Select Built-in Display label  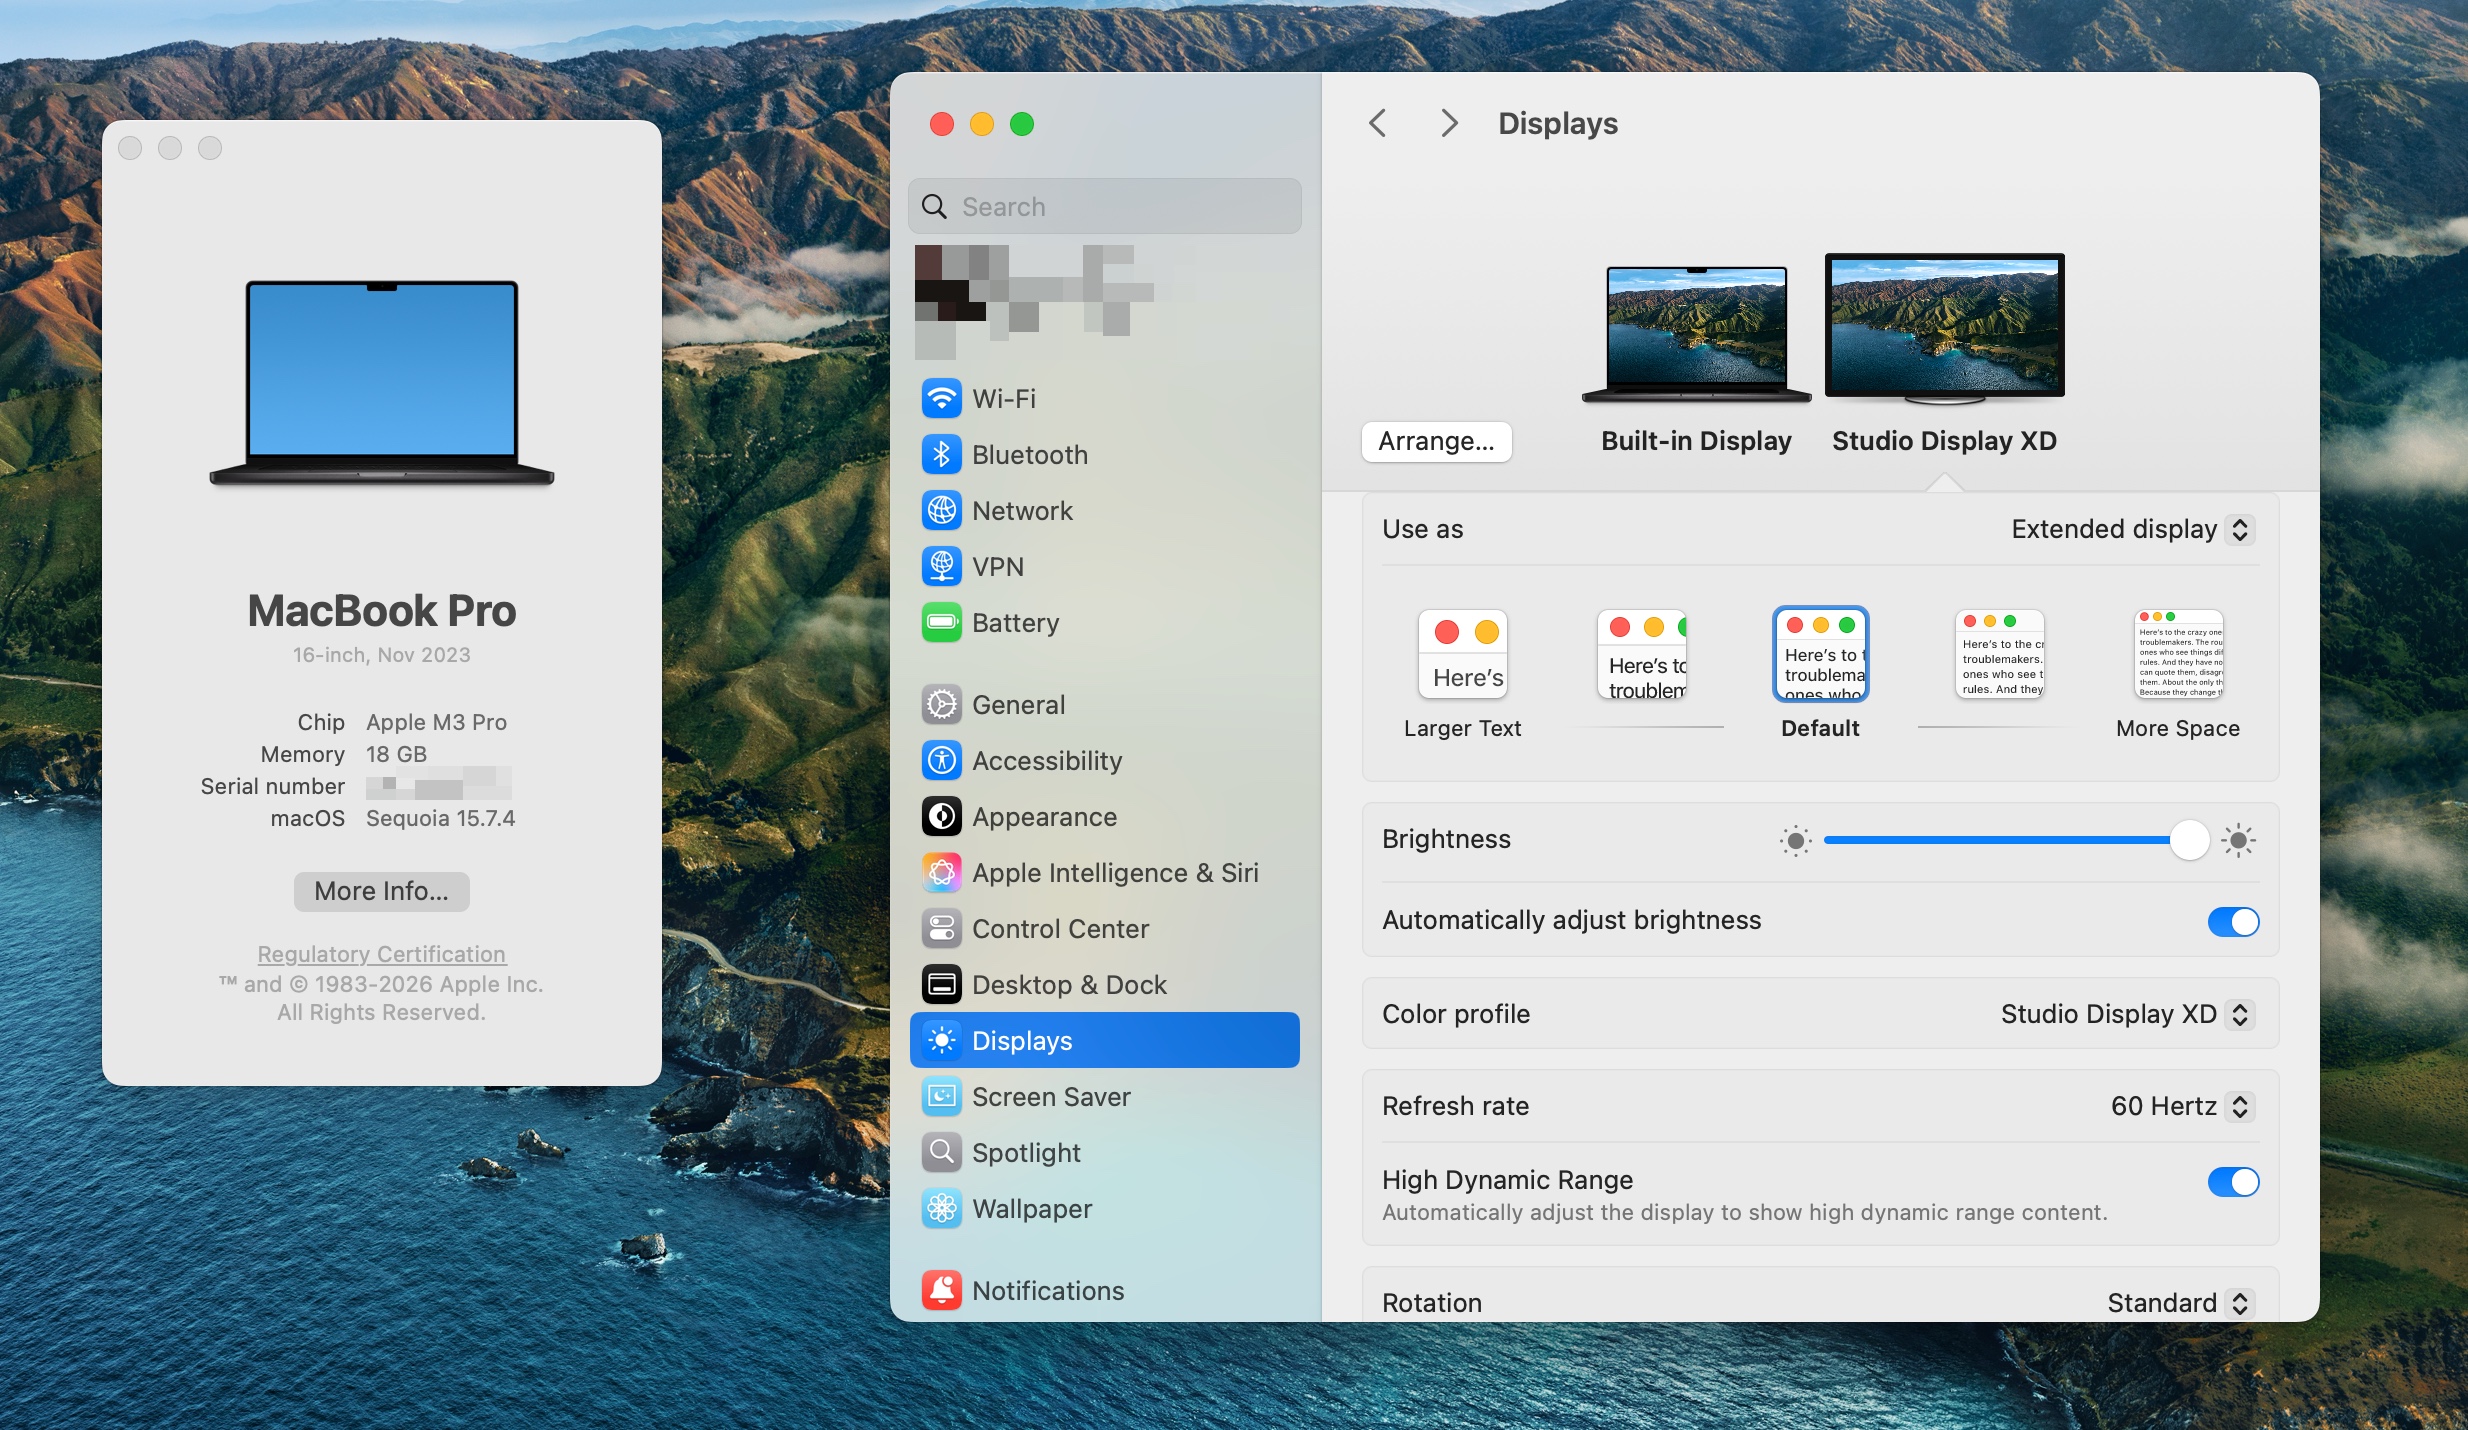[x=1696, y=441]
